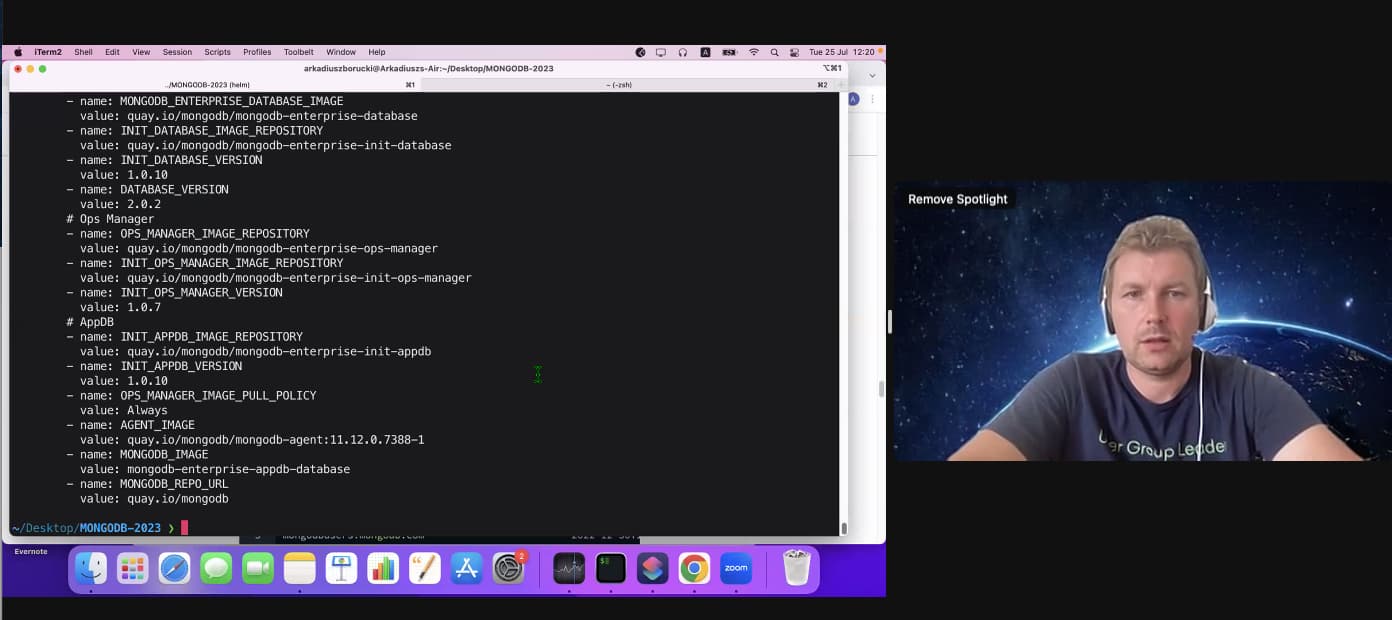
Task: Open Finder from the dock
Action: click(91, 568)
